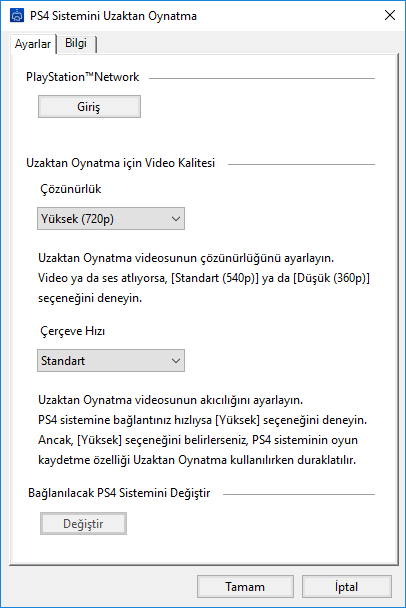The width and height of the screenshot is (406, 608).
Task: Open the Standart frame rate combo box
Action: [111, 361]
